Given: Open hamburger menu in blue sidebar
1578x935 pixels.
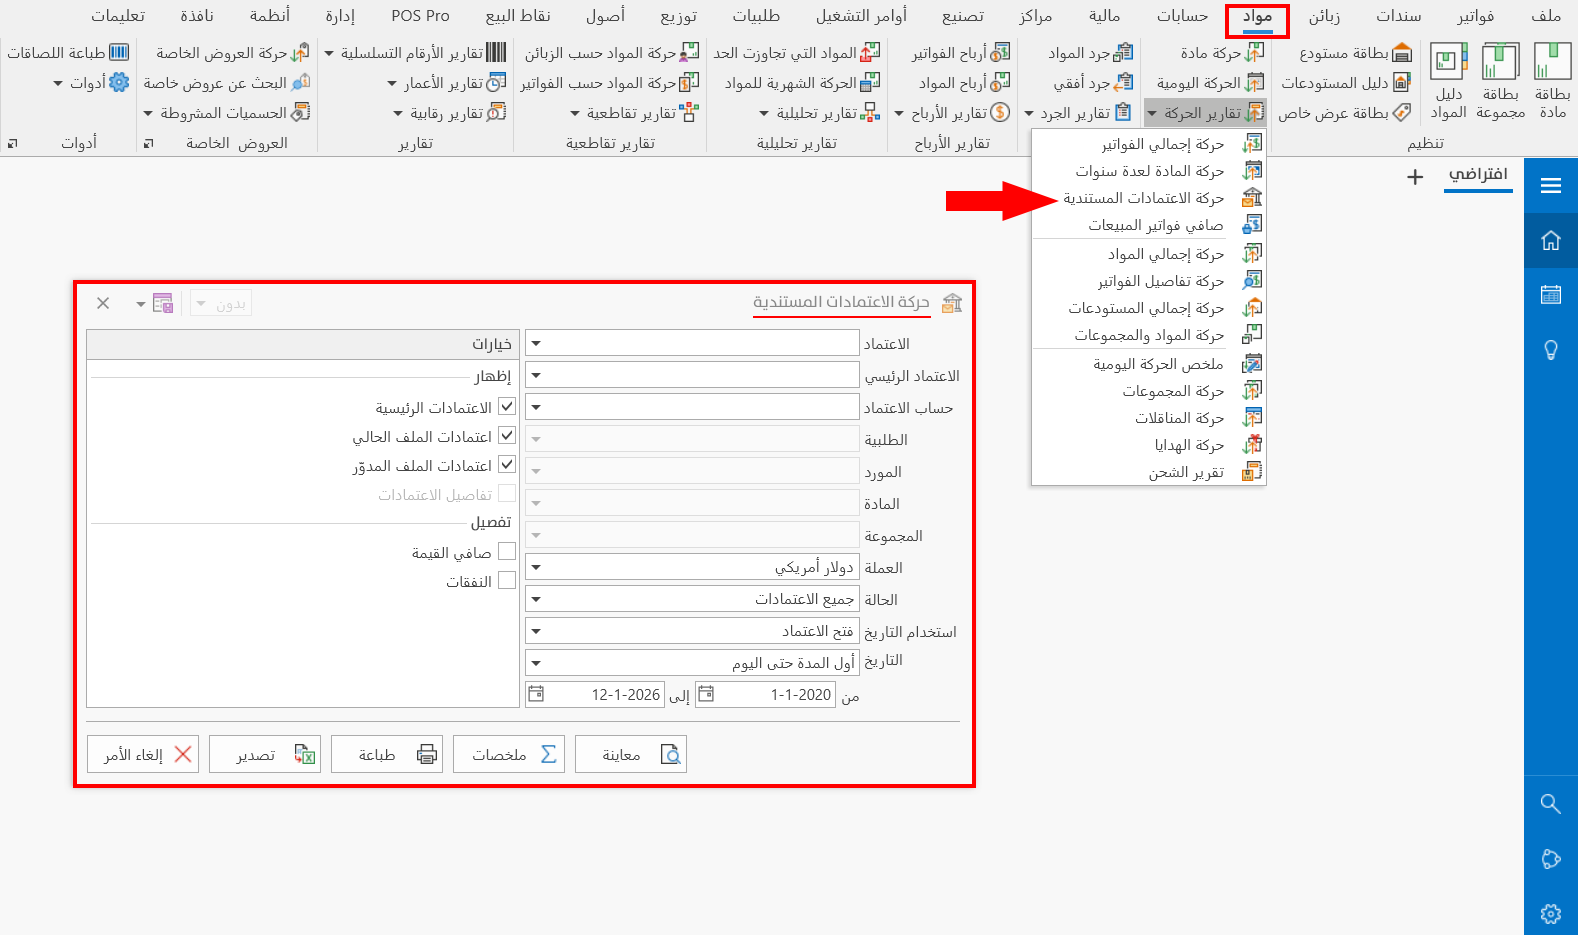Looking at the screenshot, I should (x=1551, y=185).
